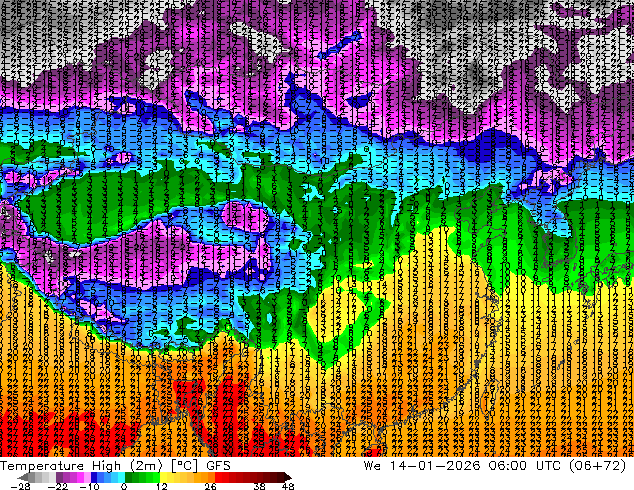
Task: Pick the bright yellow legend swatch
Action: click(163, 477)
